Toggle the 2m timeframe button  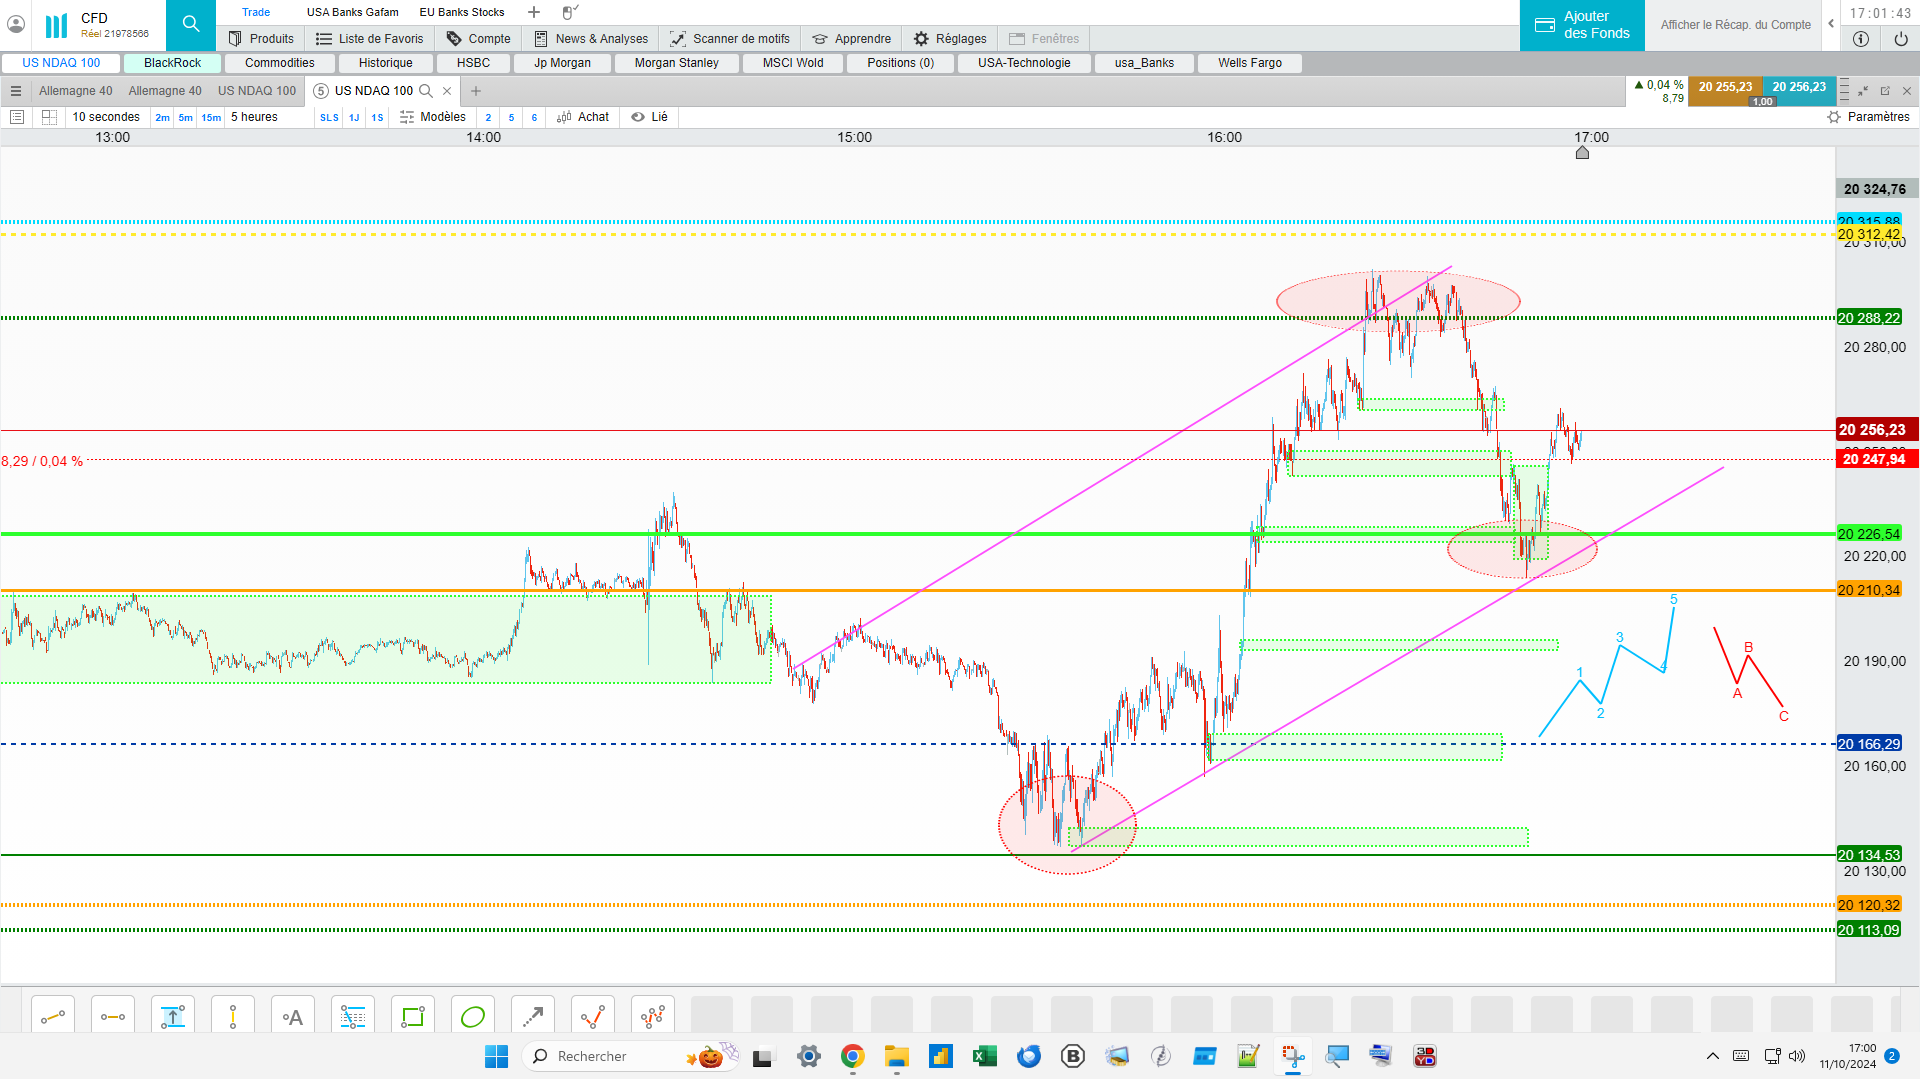[162, 118]
